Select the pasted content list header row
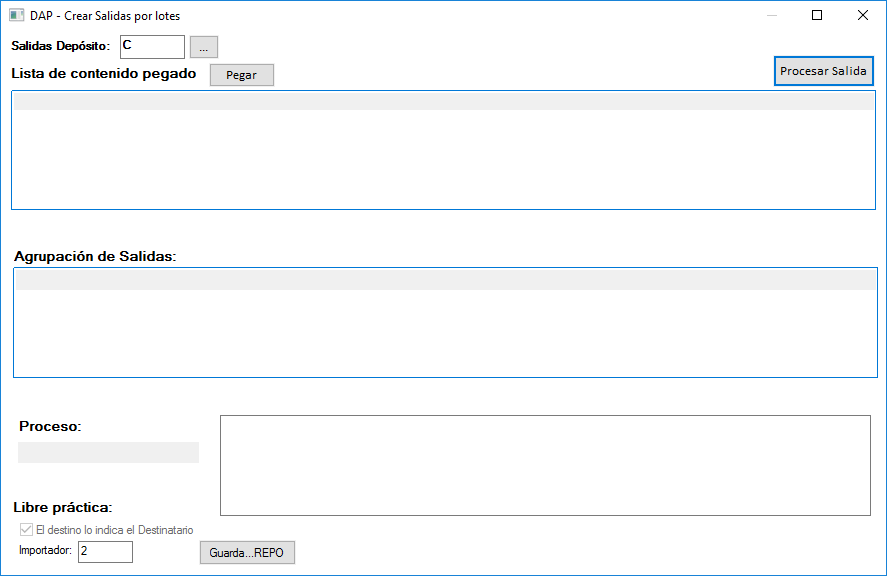The height and width of the screenshot is (576, 887). (x=443, y=101)
